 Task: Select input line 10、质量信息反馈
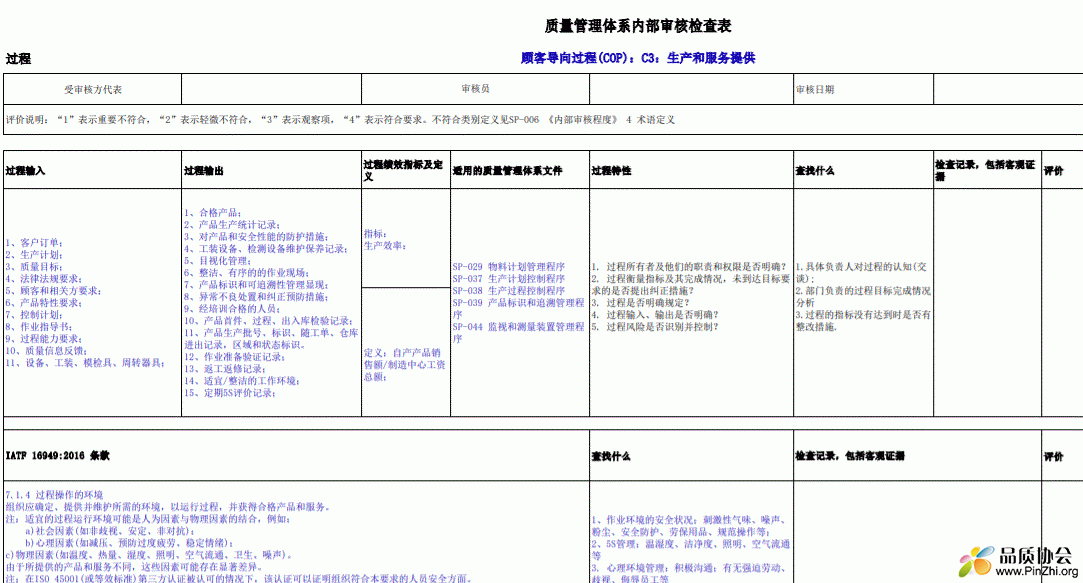[46, 351]
